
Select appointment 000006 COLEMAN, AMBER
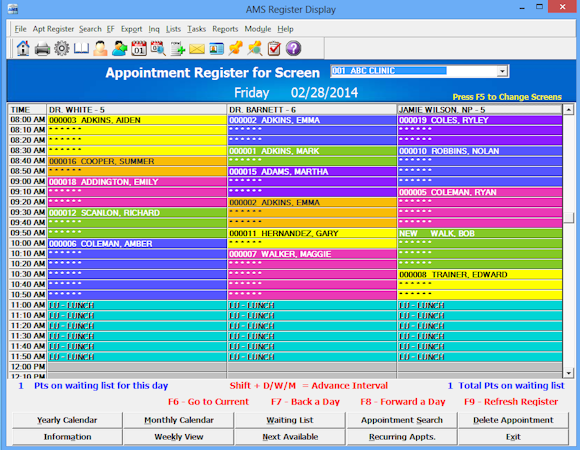[x=137, y=244]
